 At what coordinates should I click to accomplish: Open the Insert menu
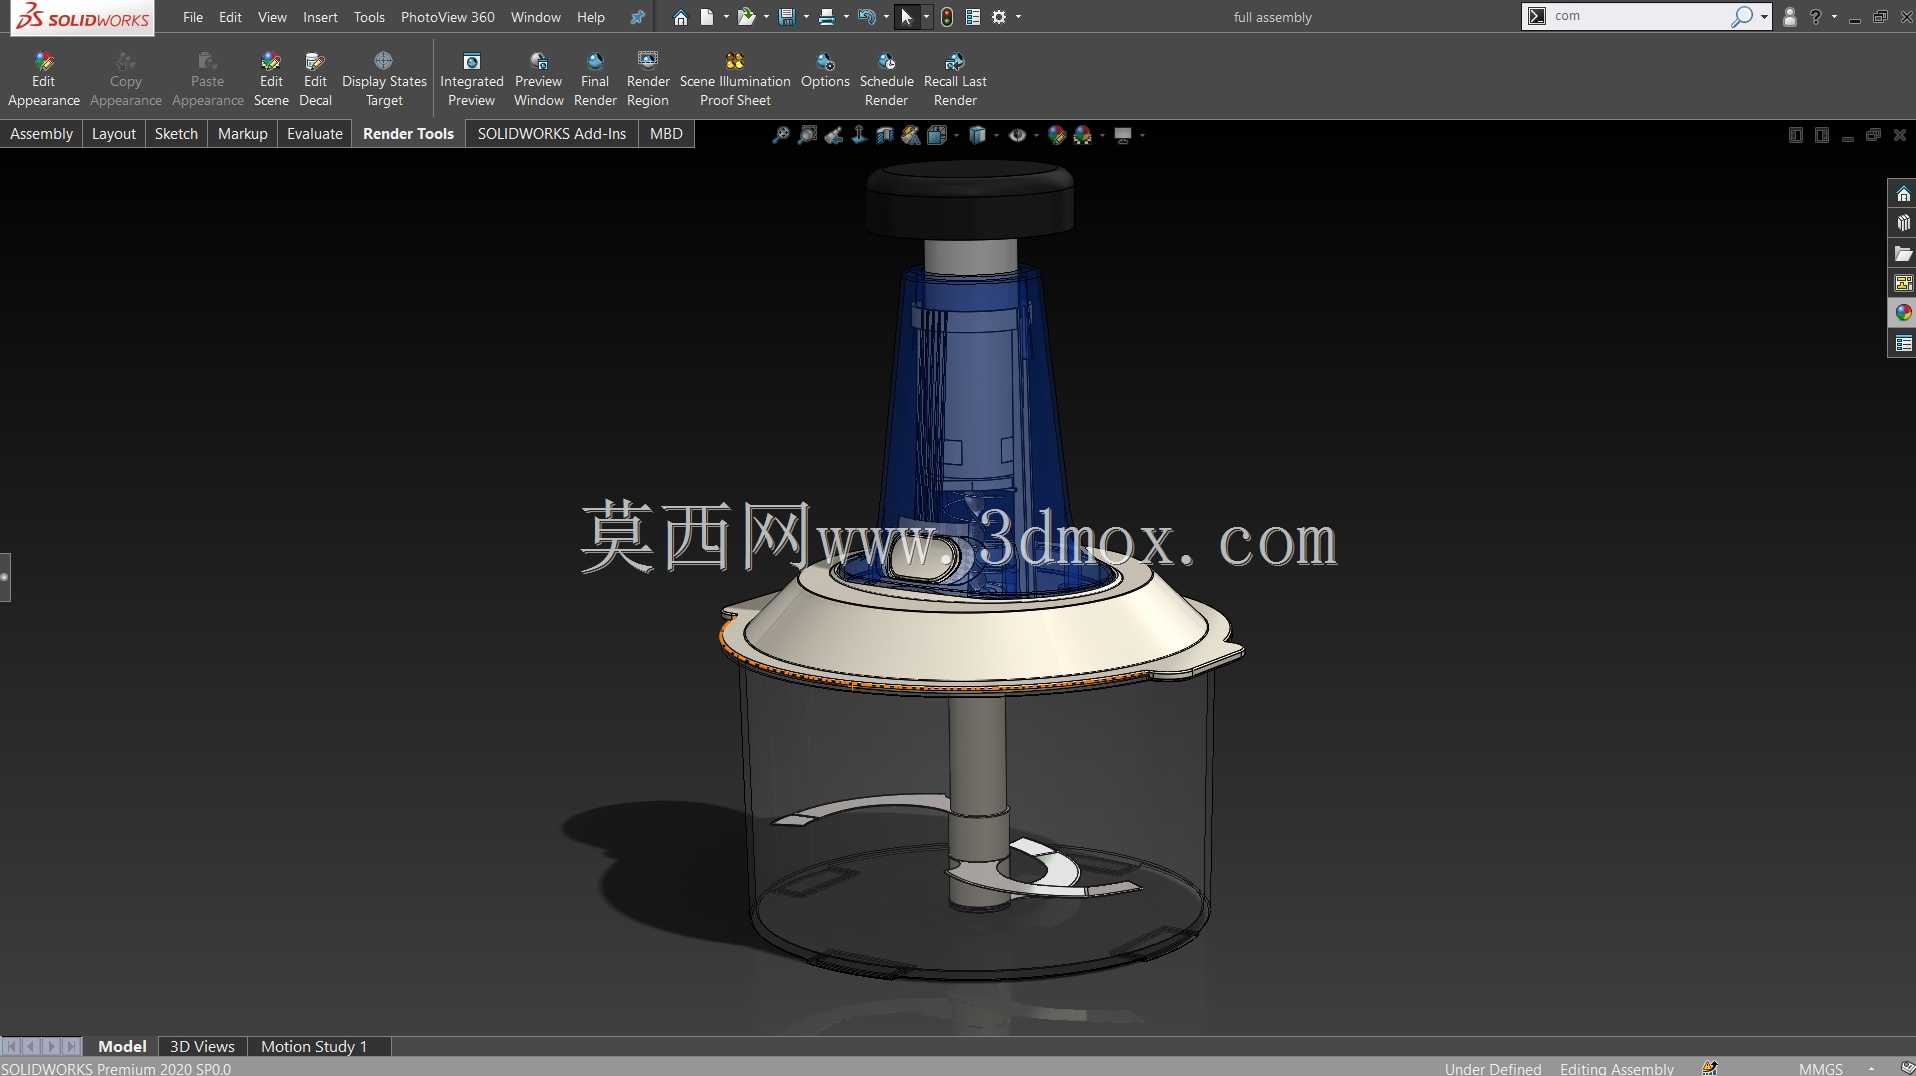tap(320, 17)
